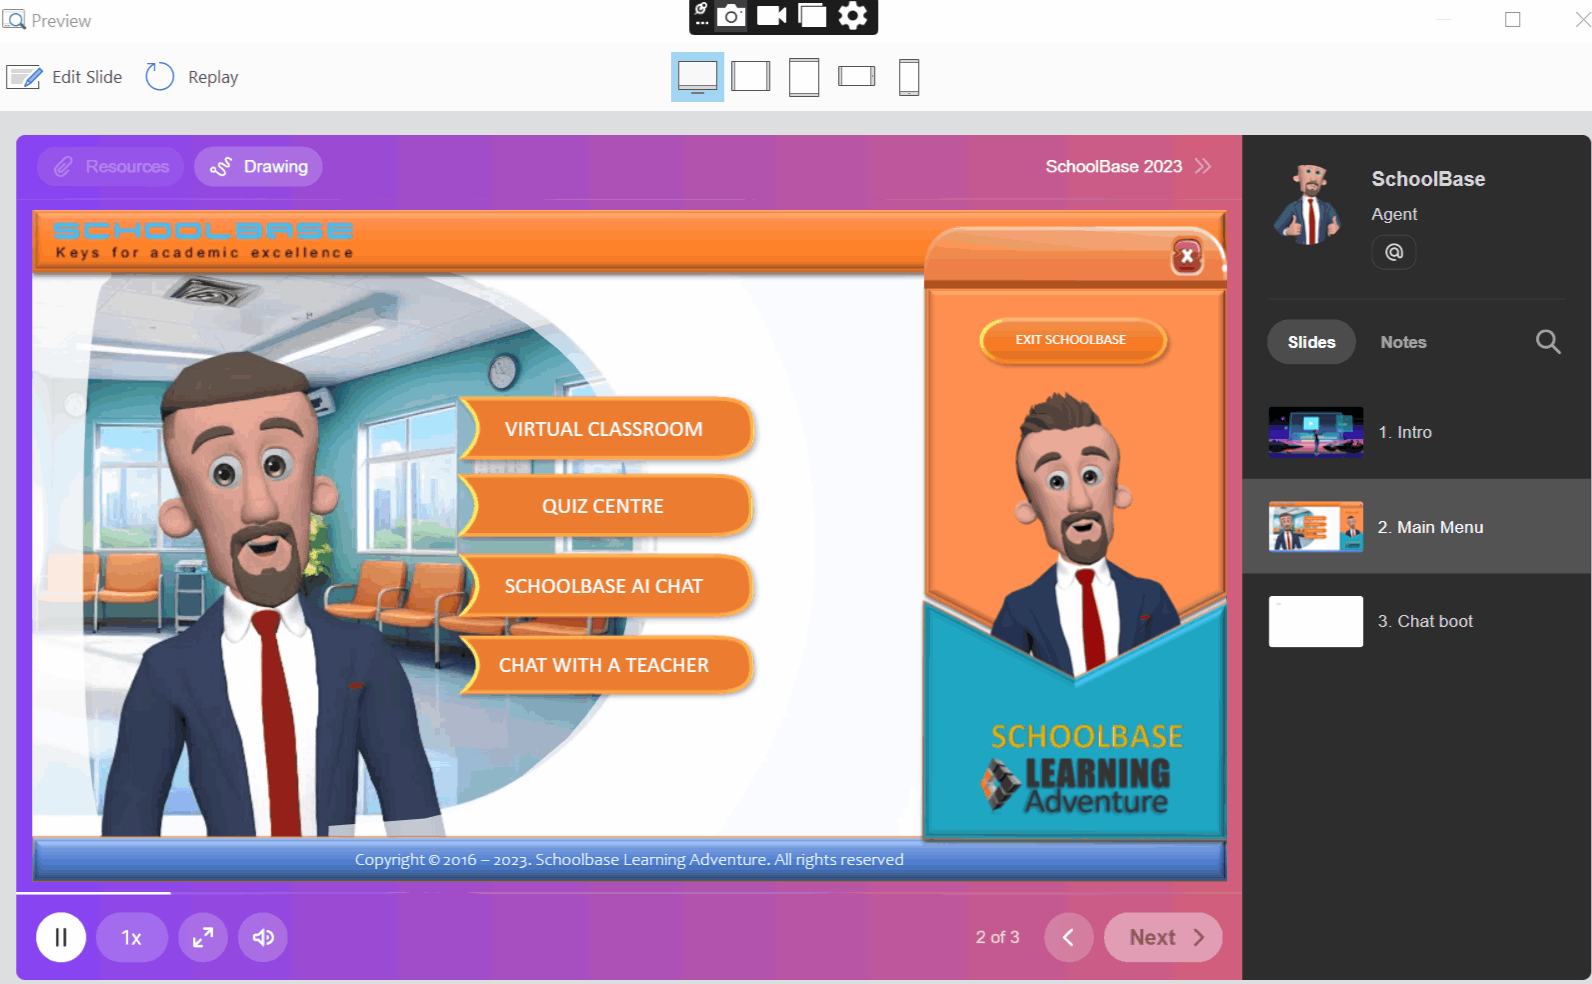Select the phone portrait preview icon

(909, 77)
